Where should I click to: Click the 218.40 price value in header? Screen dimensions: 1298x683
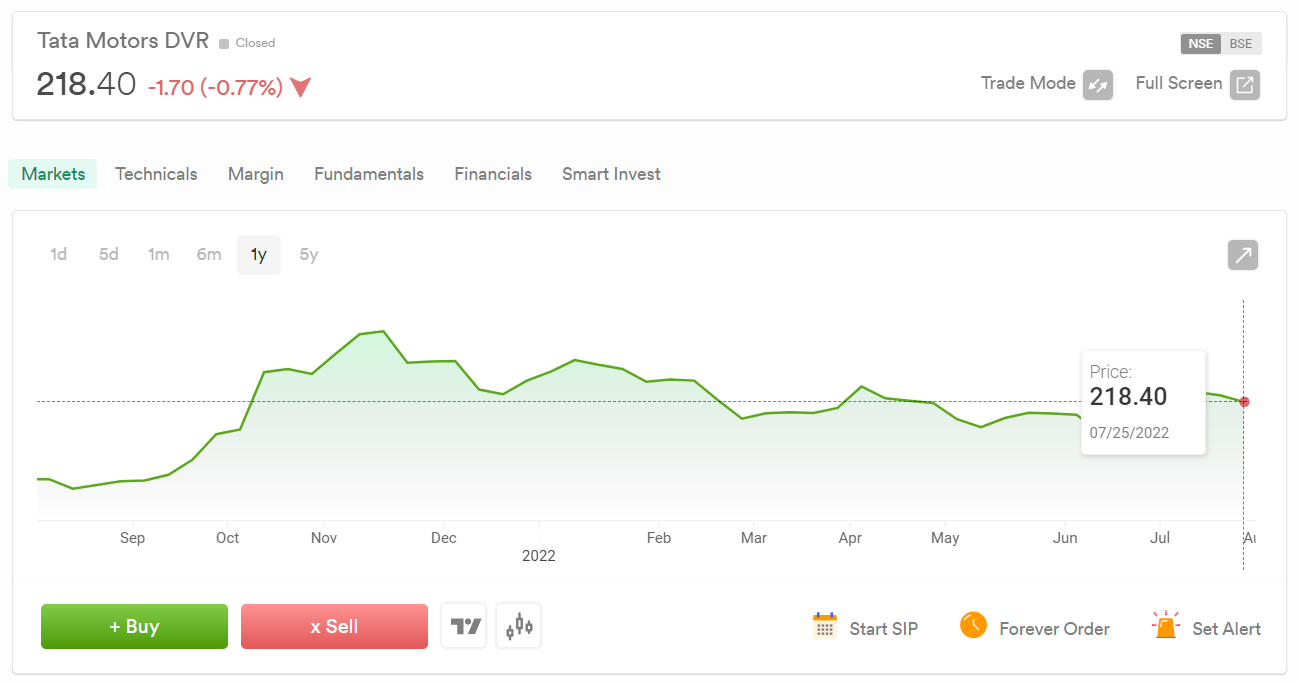pyautogui.click(x=86, y=84)
